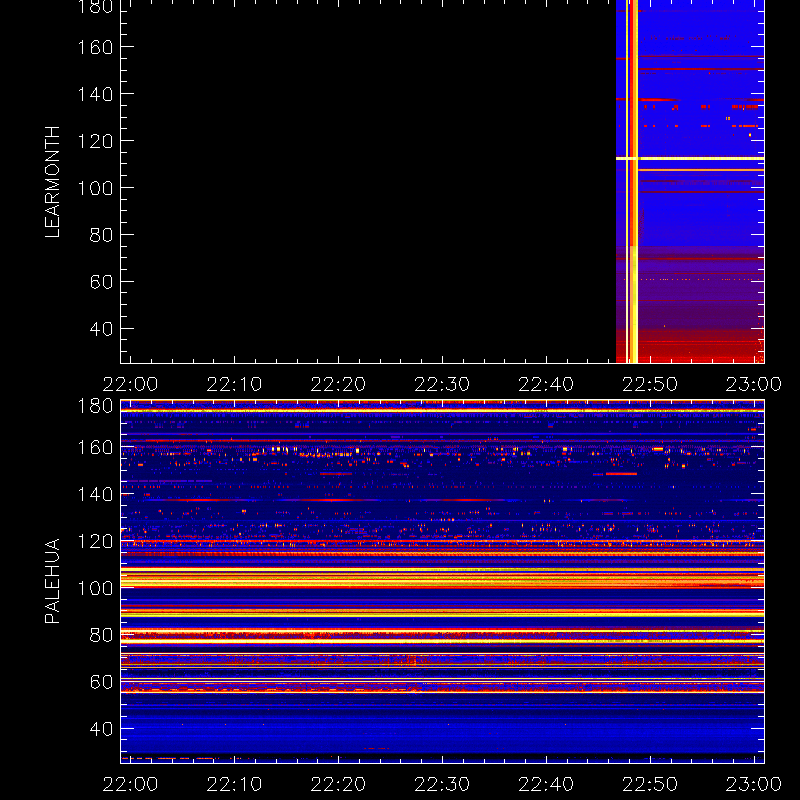This screenshot has width=800, height=800.
Task: Select the 100 tick label on the Learmonth plot
Action: pyautogui.click(x=95, y=188)
